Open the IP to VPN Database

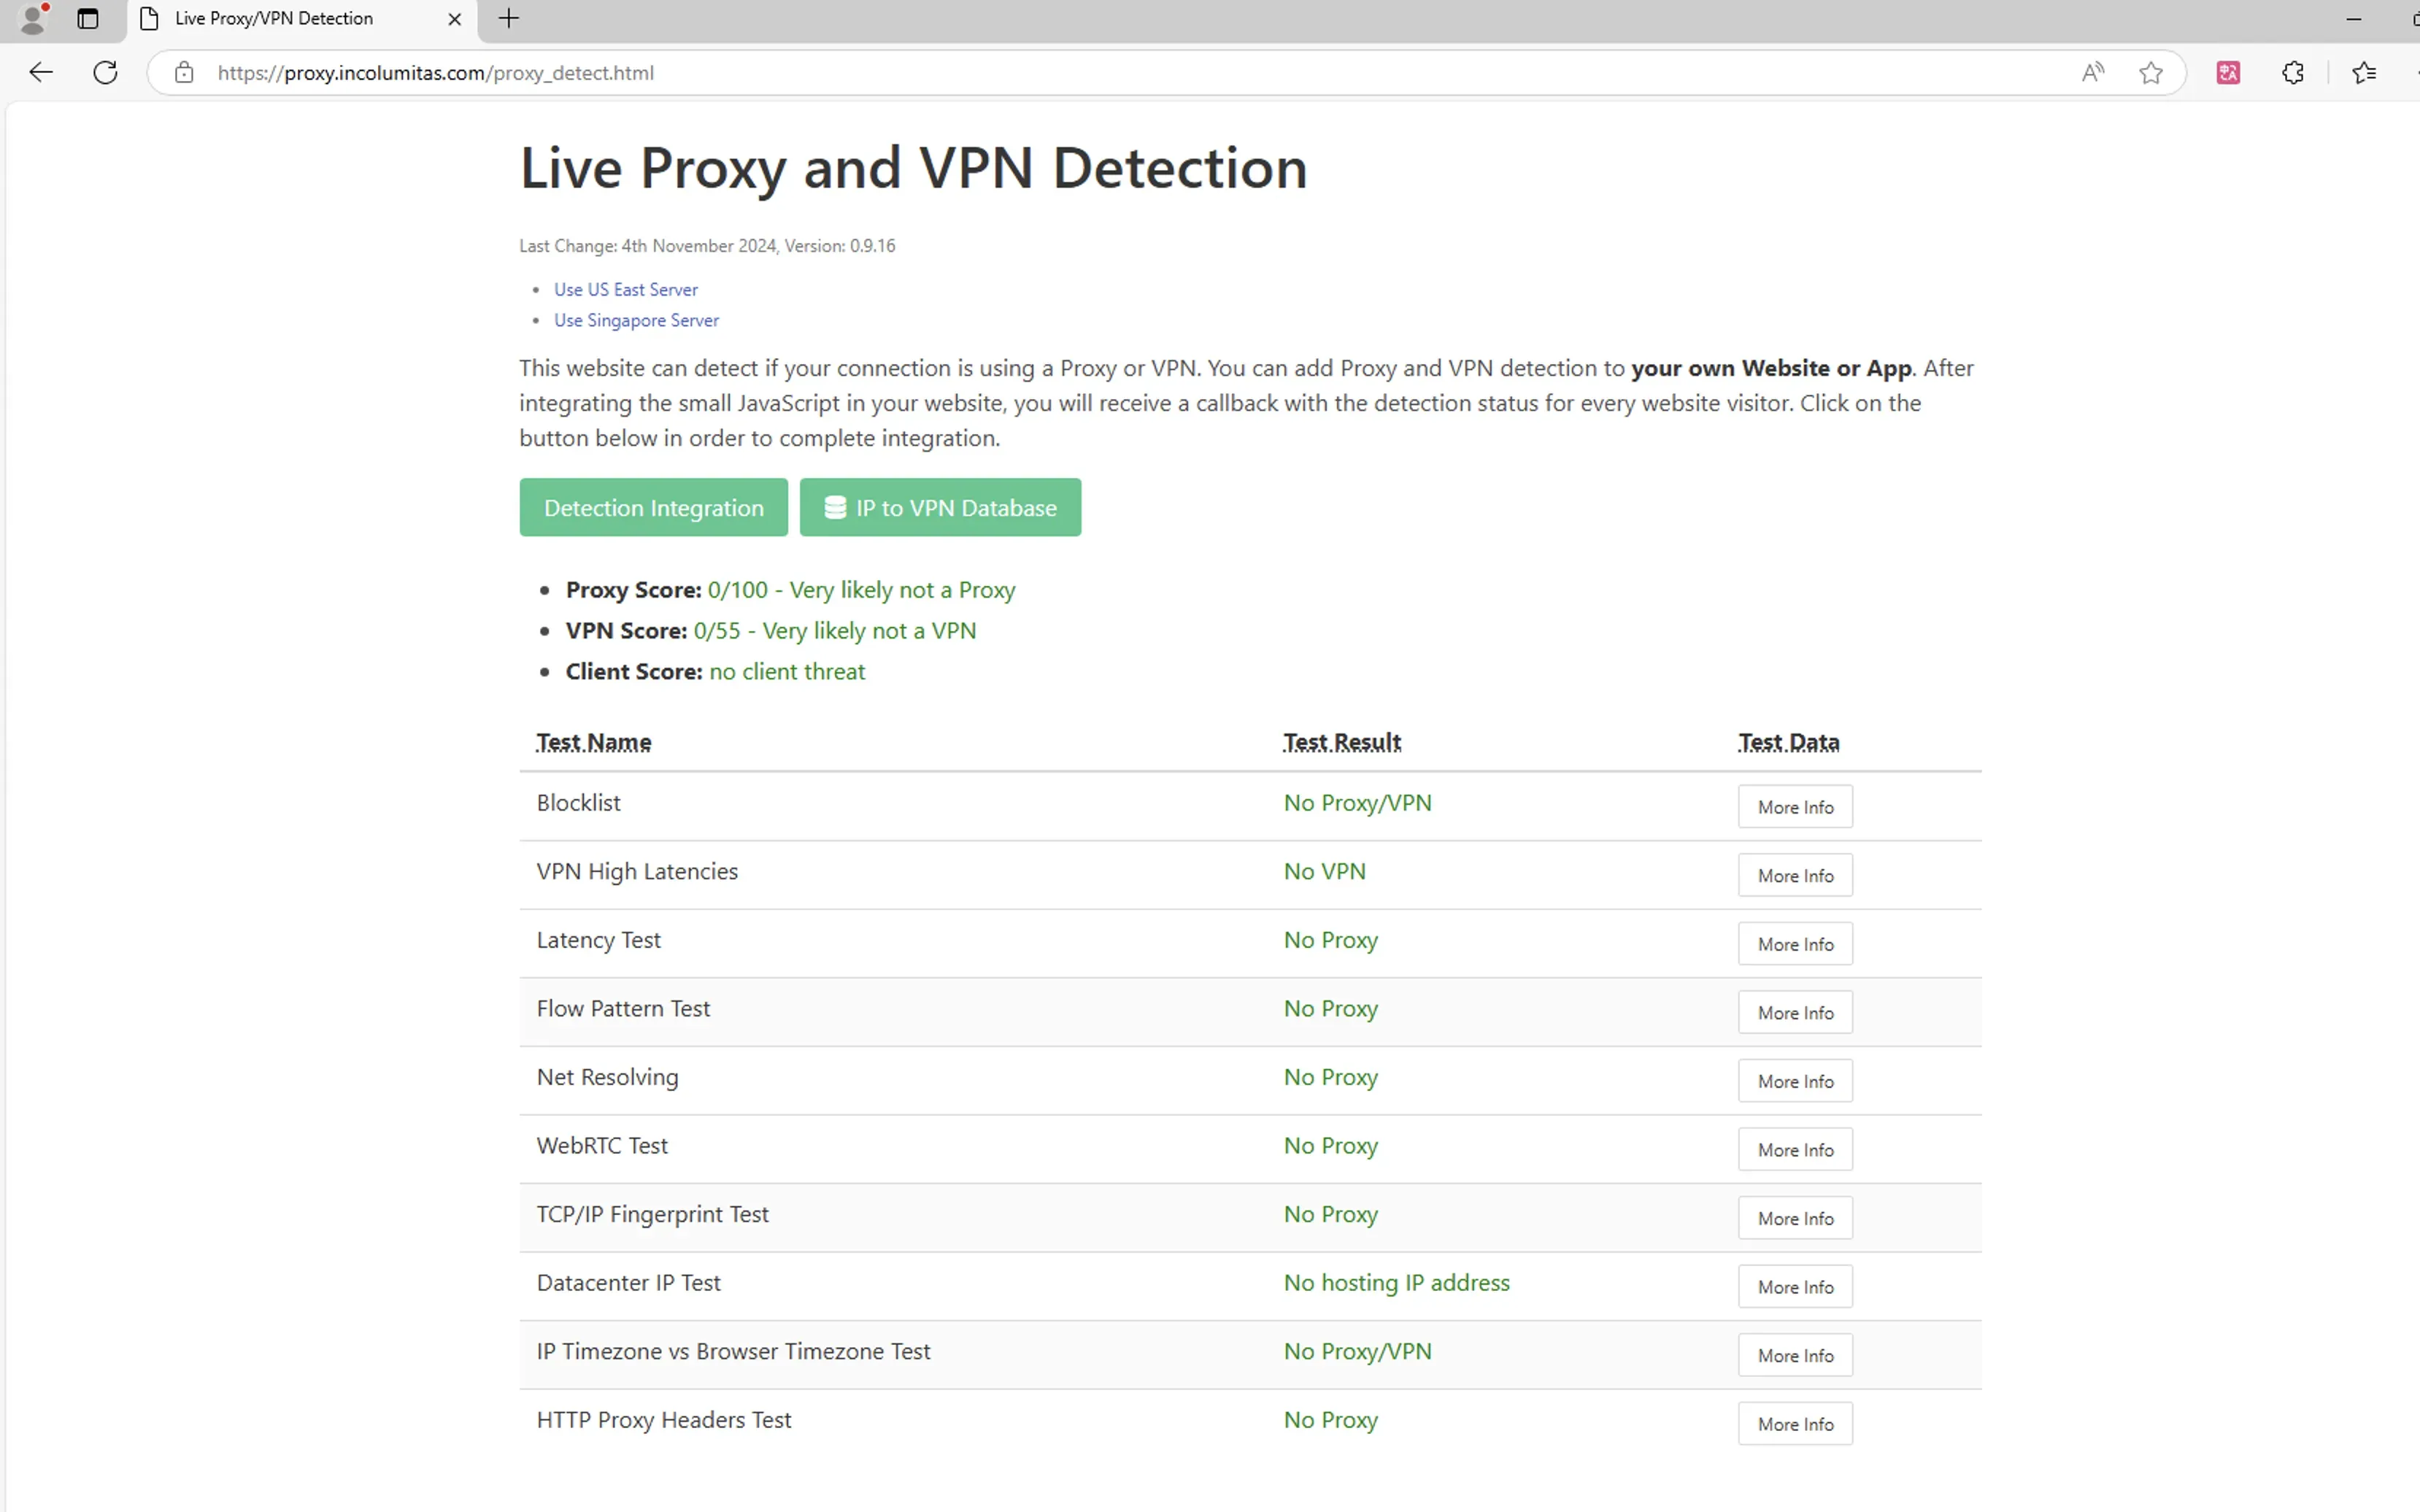tap(941, 507)
